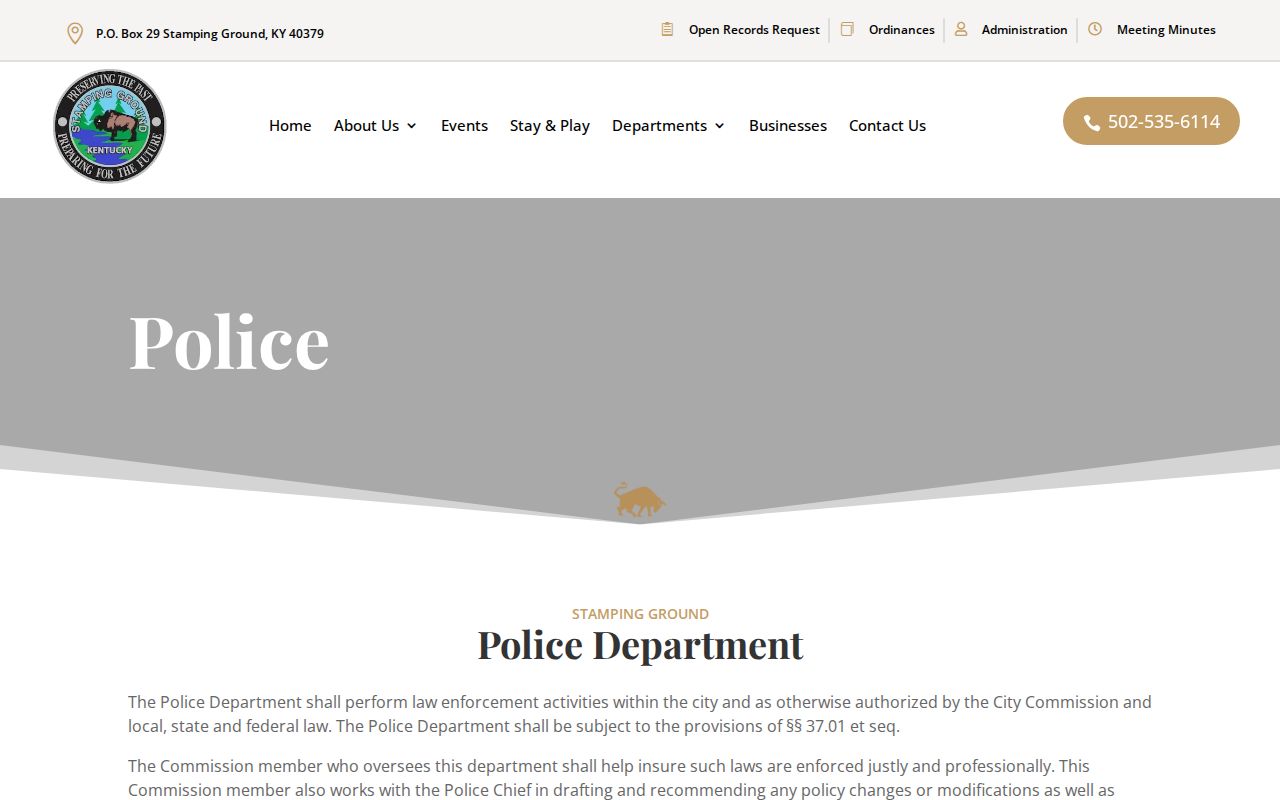Click the clipboard icon beside Open Records Request
1280x800 pixels.
click(x=667, y=29)
